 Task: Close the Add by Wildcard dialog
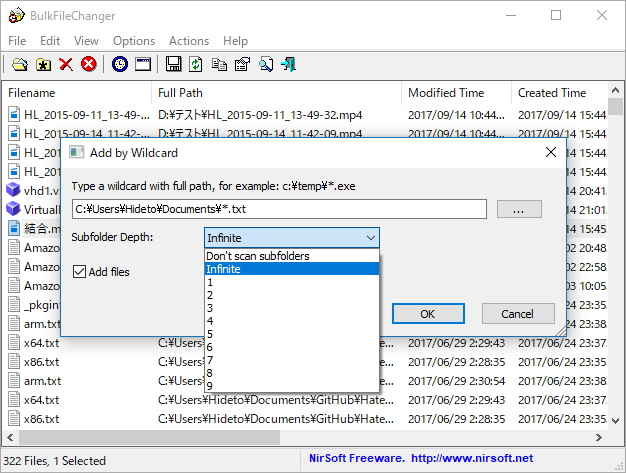click(x=551, y=152)
